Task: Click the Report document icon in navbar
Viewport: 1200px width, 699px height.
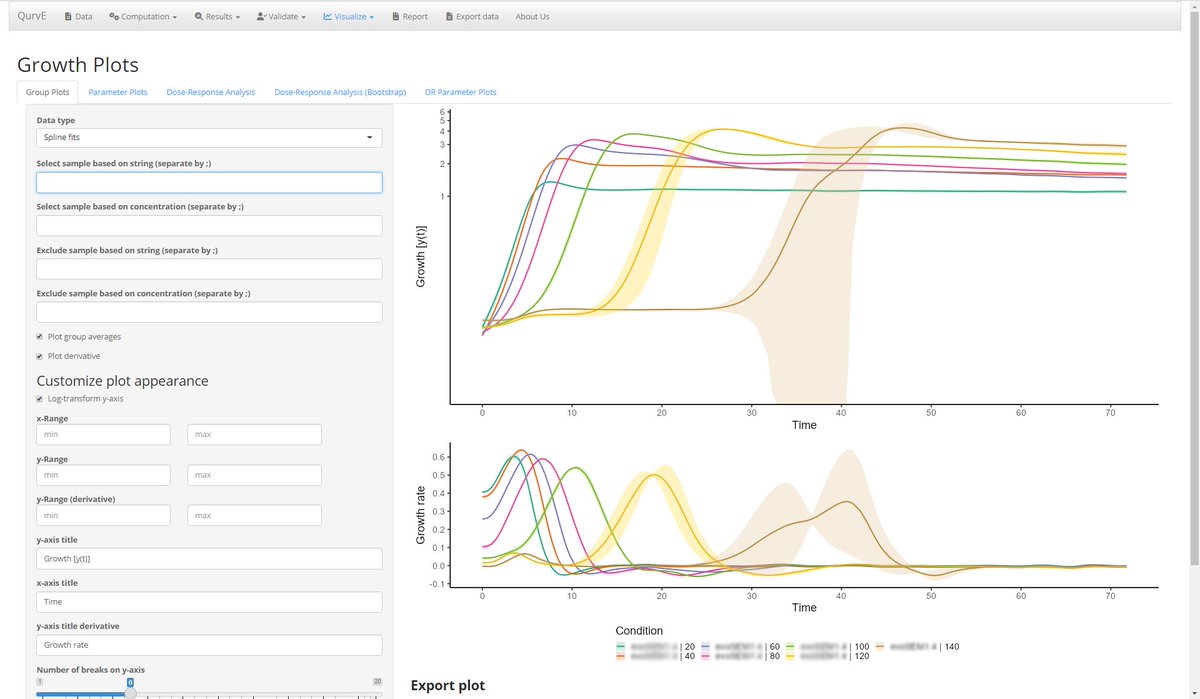Action: coord(396,17)
